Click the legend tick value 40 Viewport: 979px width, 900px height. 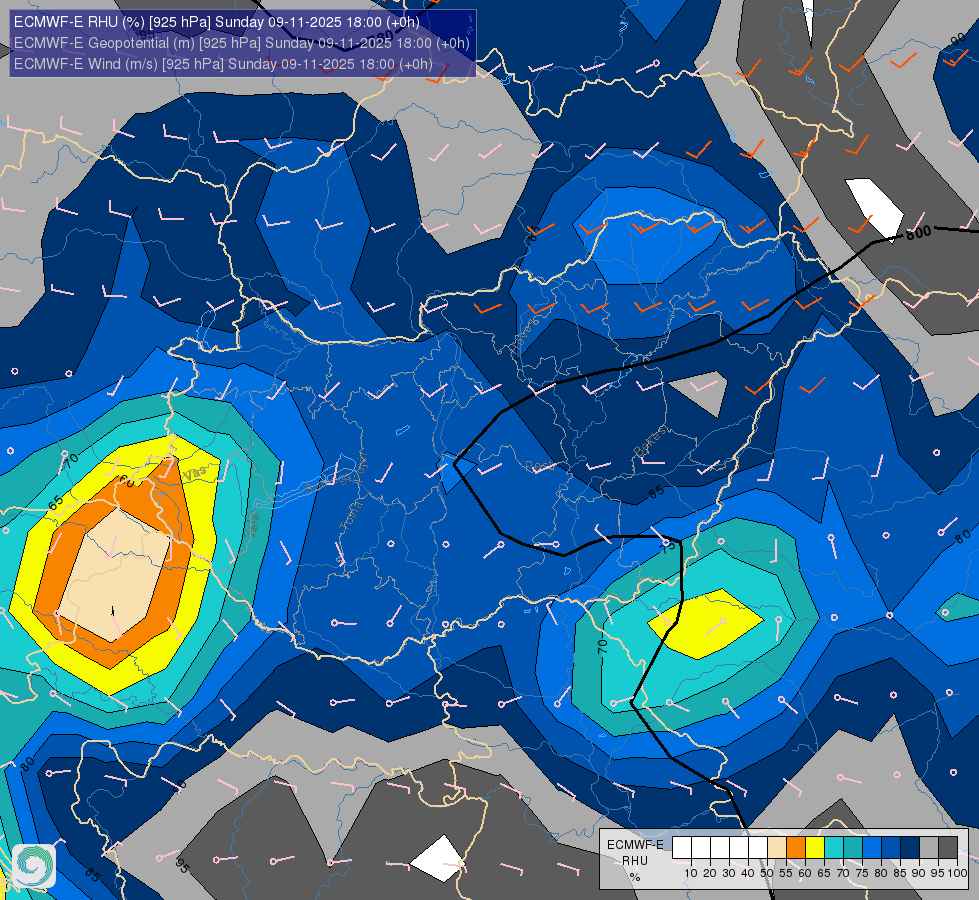coord(748,873)
